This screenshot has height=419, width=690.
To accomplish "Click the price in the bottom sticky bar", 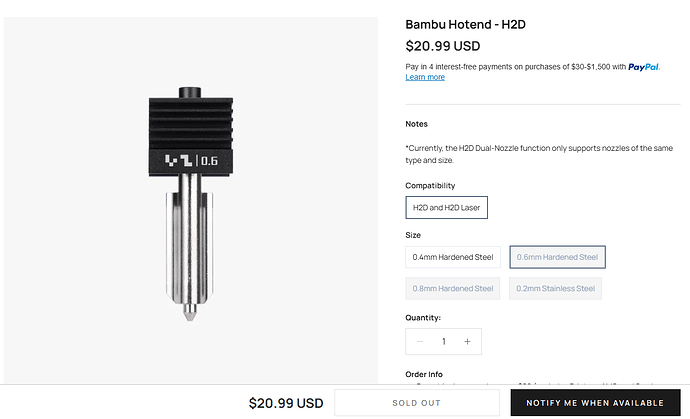I will pyautogui.click(x=286, y=403).
